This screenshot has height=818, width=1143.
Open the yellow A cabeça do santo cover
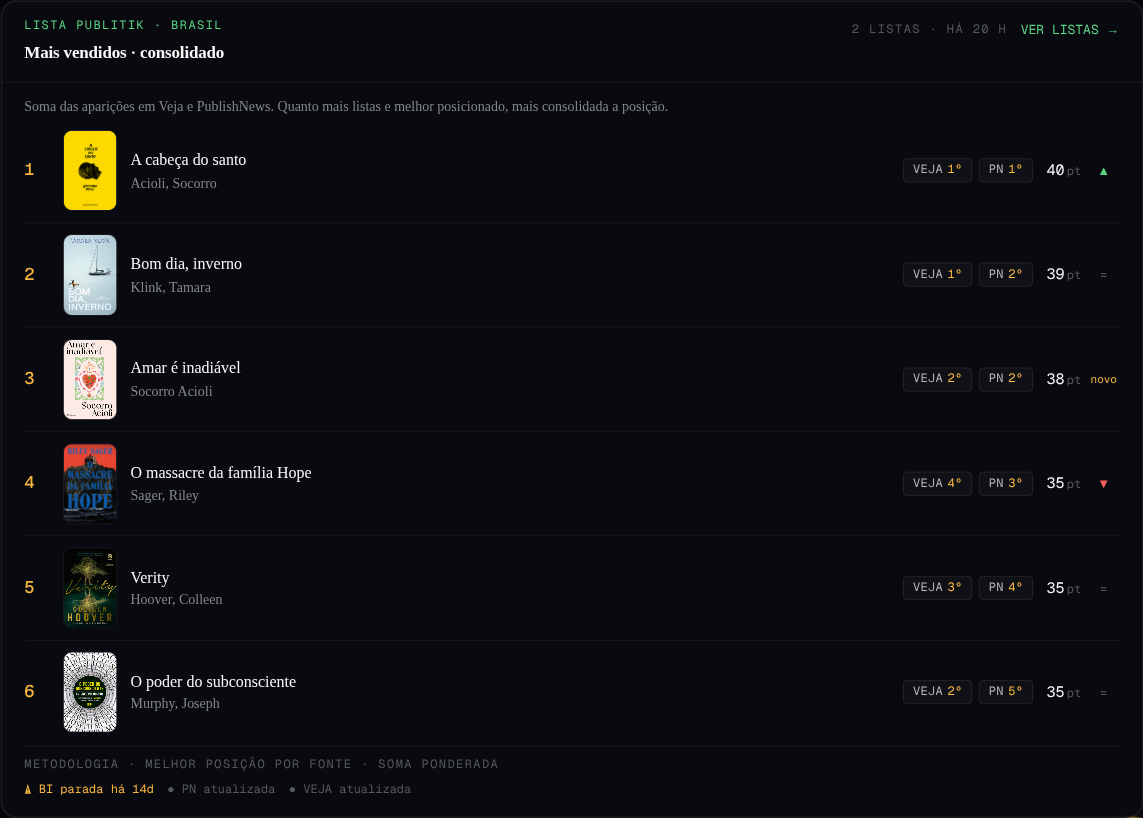pyautogui.click(x=90, y=171)
